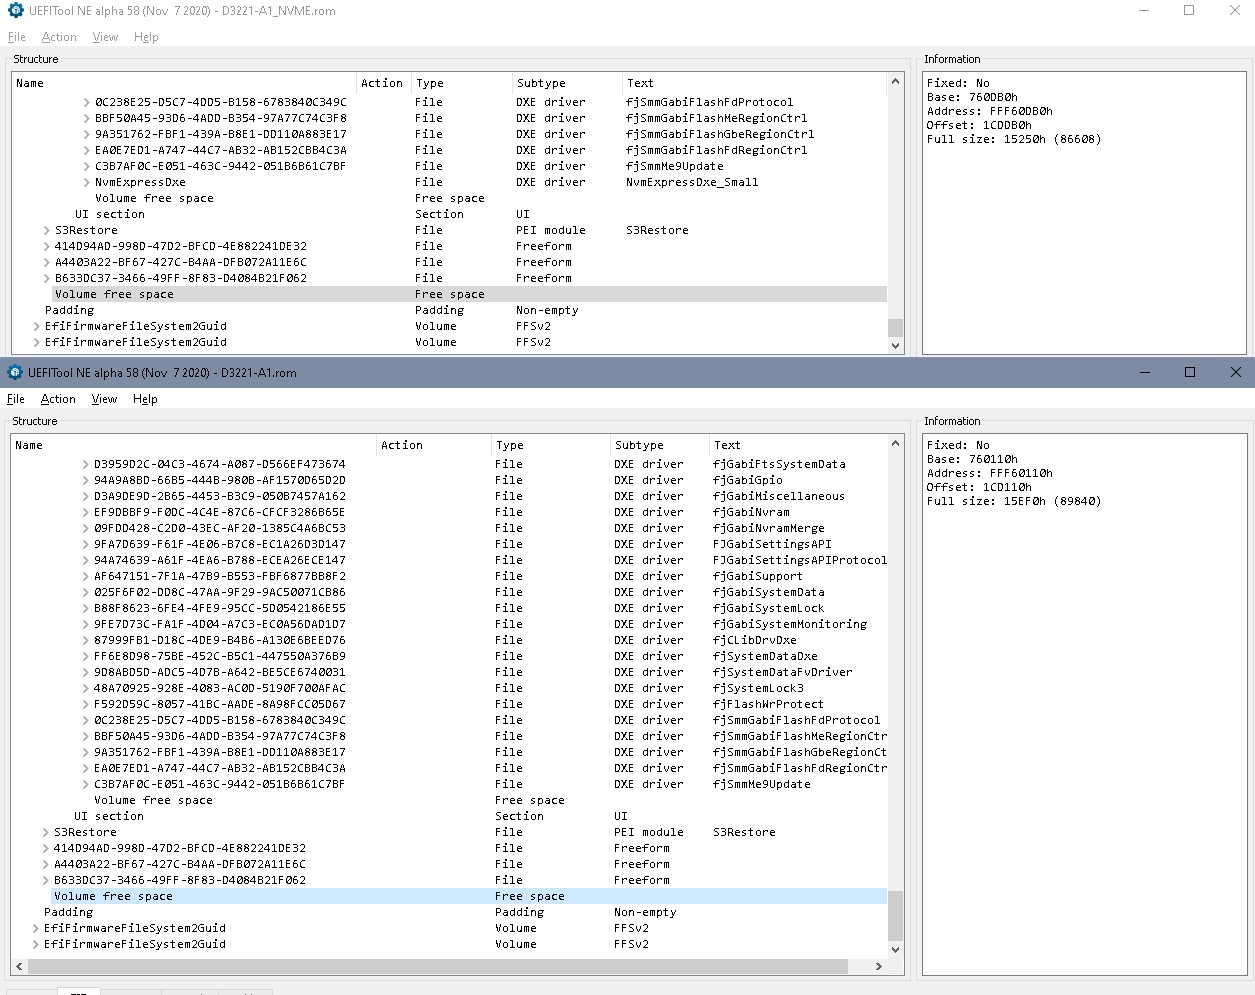Click scroll-down arrow in bottom Structure panel

[895, 949]
